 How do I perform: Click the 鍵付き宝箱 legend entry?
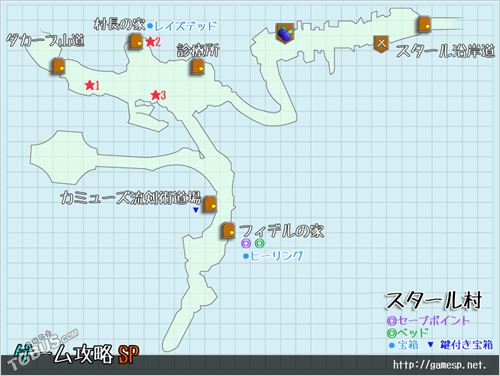[460, 345]
